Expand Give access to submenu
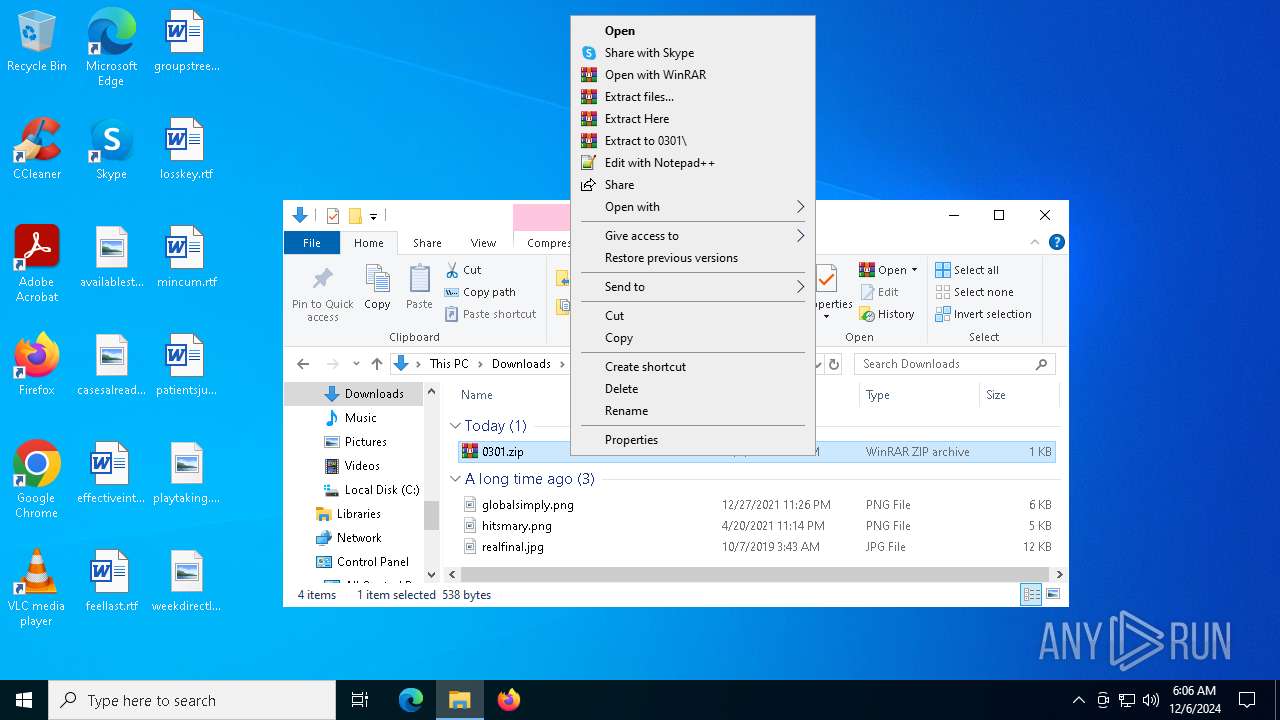Viewport: 1280px width, 720px height. pyautogui.click(x=693, y=236)
